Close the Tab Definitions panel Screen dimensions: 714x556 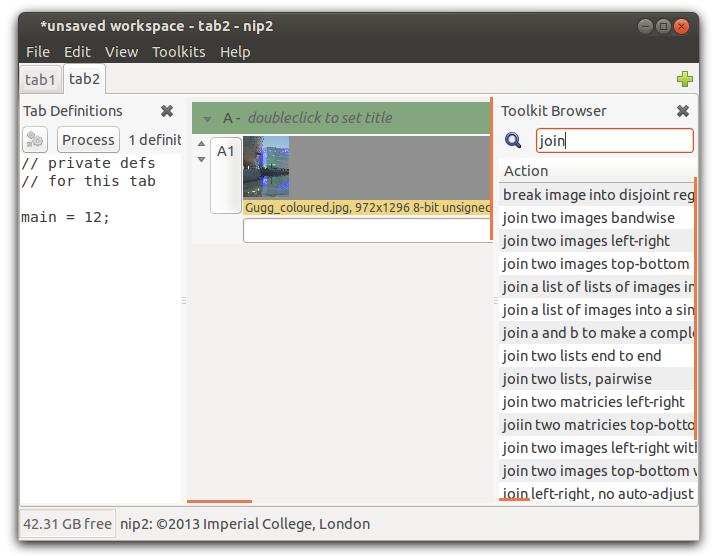[x=167, y=111]
